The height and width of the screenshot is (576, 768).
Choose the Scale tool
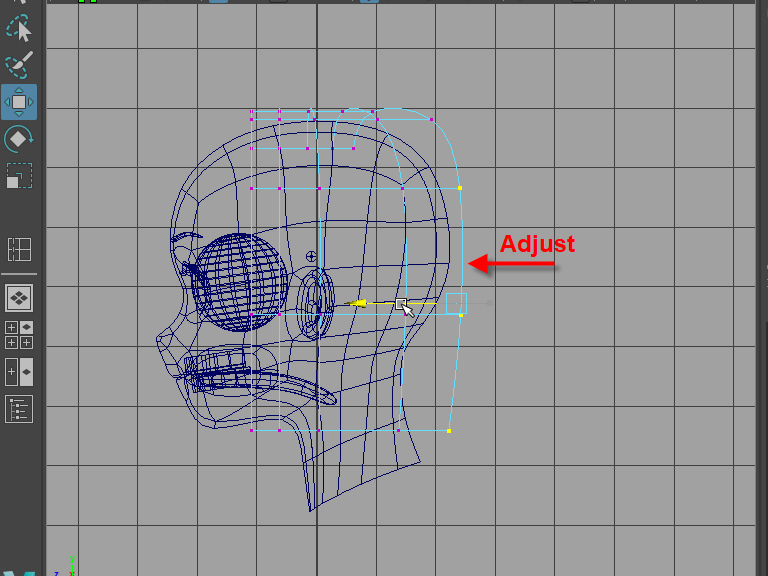click(19, 176)
